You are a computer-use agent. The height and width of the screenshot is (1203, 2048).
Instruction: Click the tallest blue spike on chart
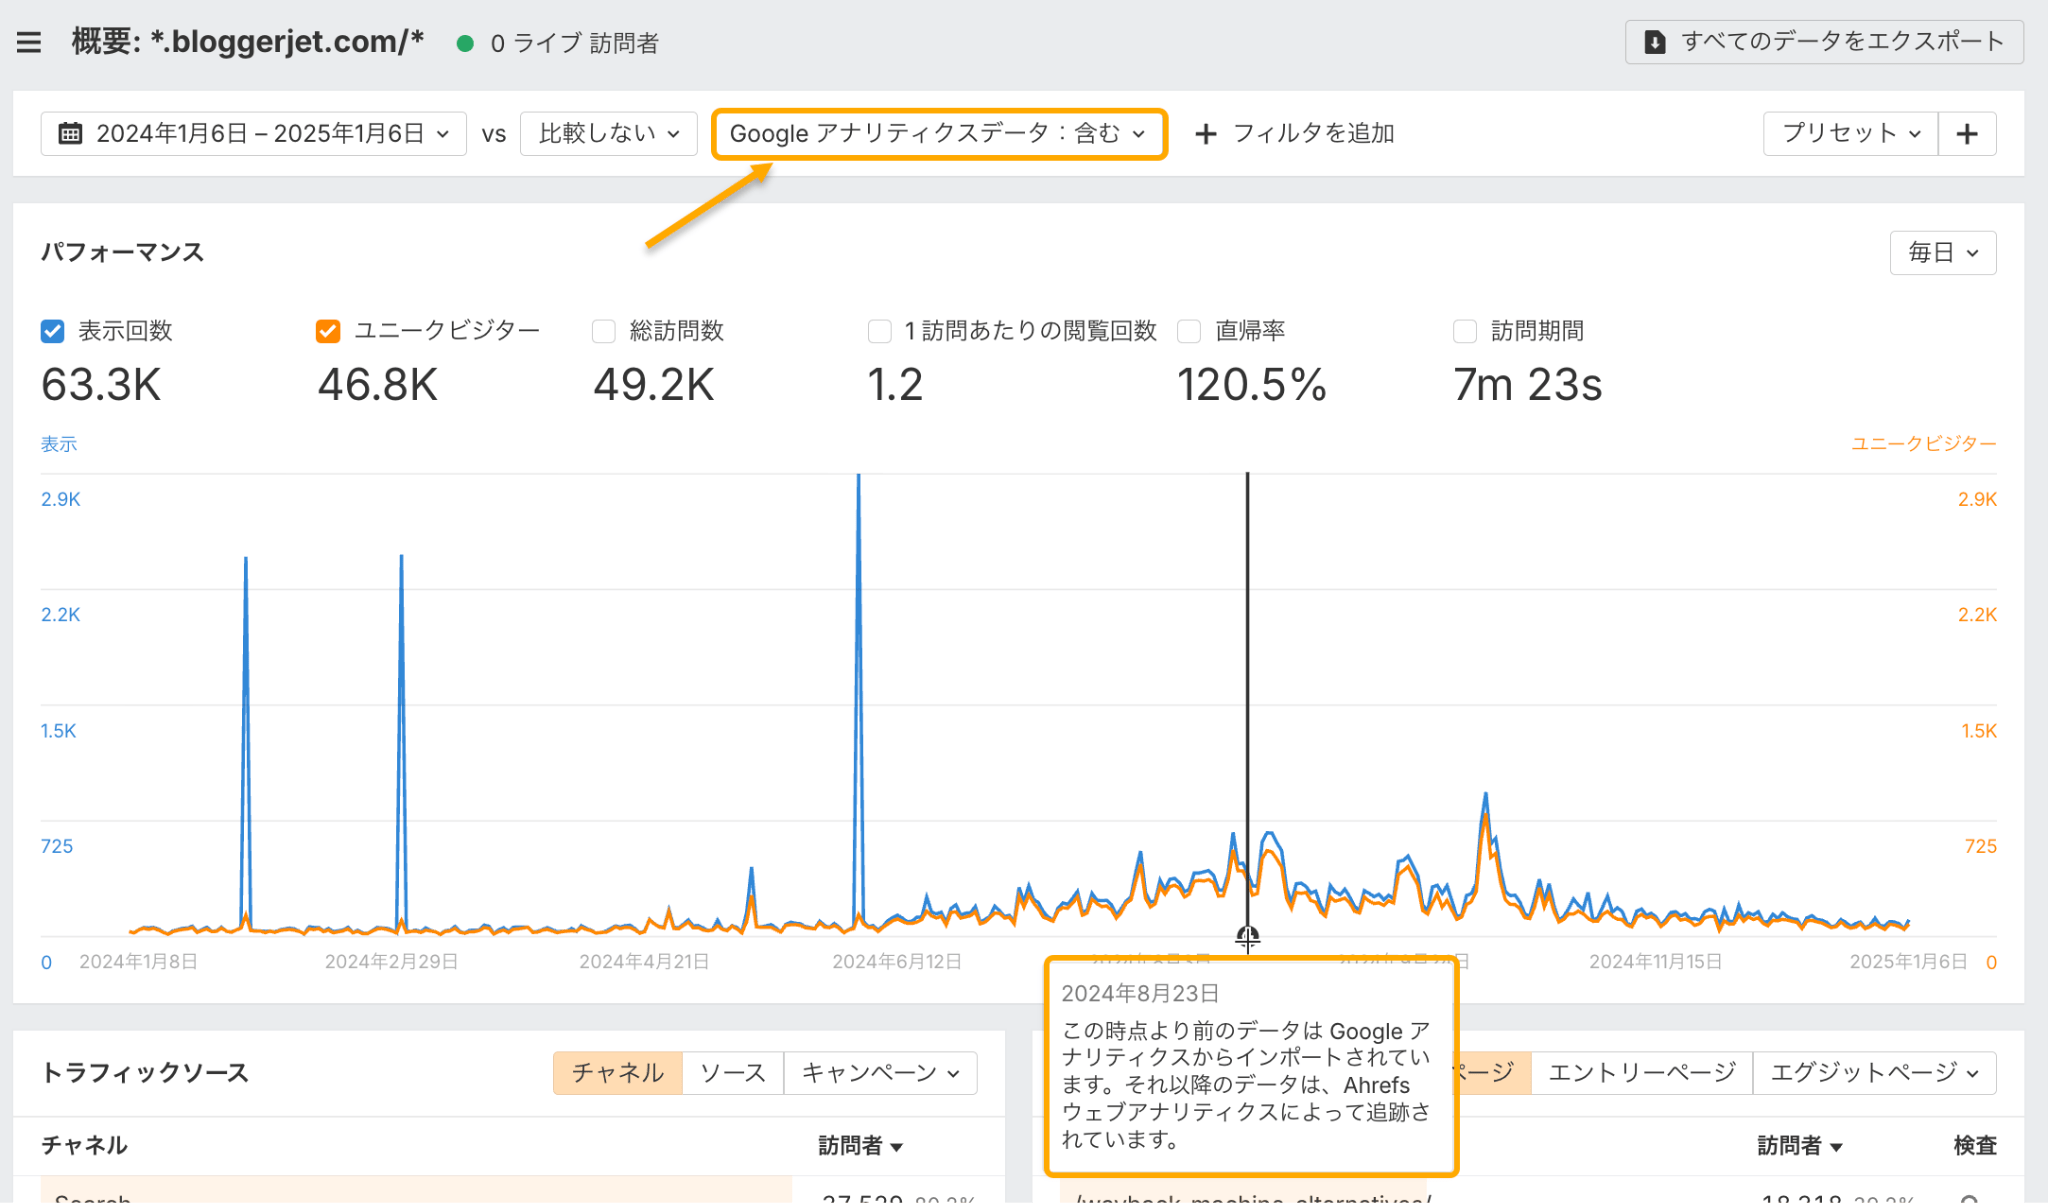858,480
